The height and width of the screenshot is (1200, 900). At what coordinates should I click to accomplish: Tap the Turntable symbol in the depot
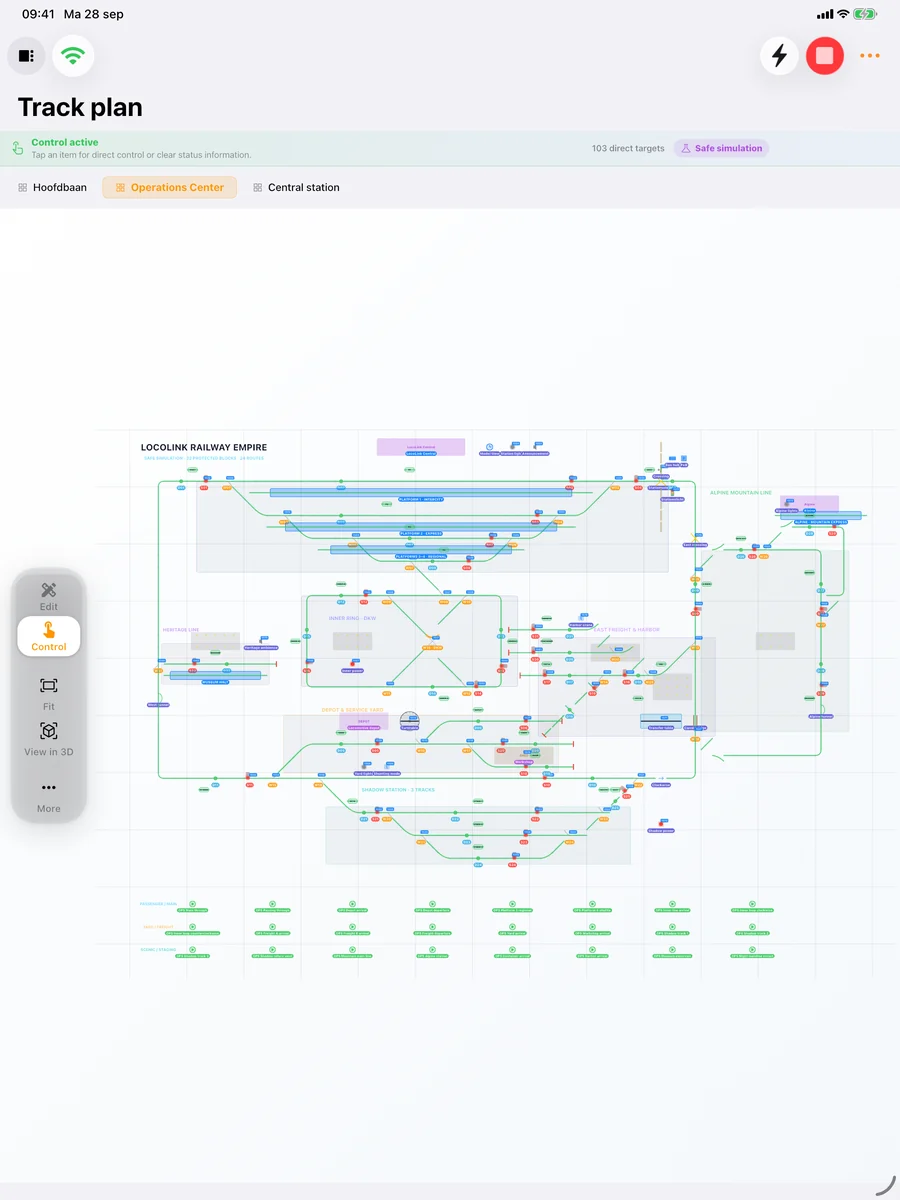click(410, 720)
